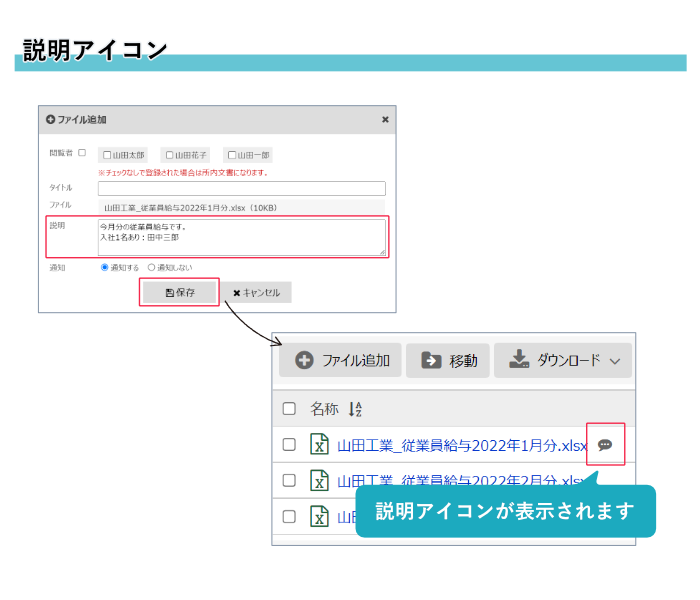Click into the タイトル input field
The image size is (700, 600).
(x=241, y=188)
